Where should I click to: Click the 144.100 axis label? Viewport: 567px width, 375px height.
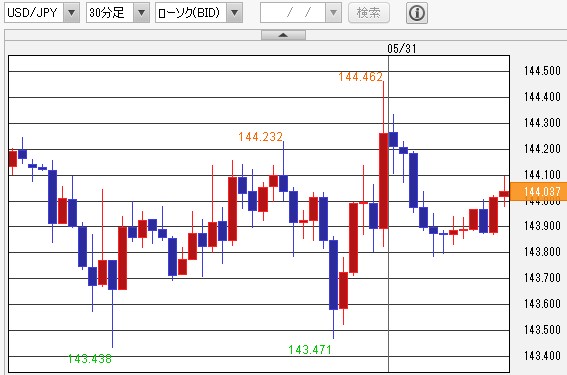point(542,175)
